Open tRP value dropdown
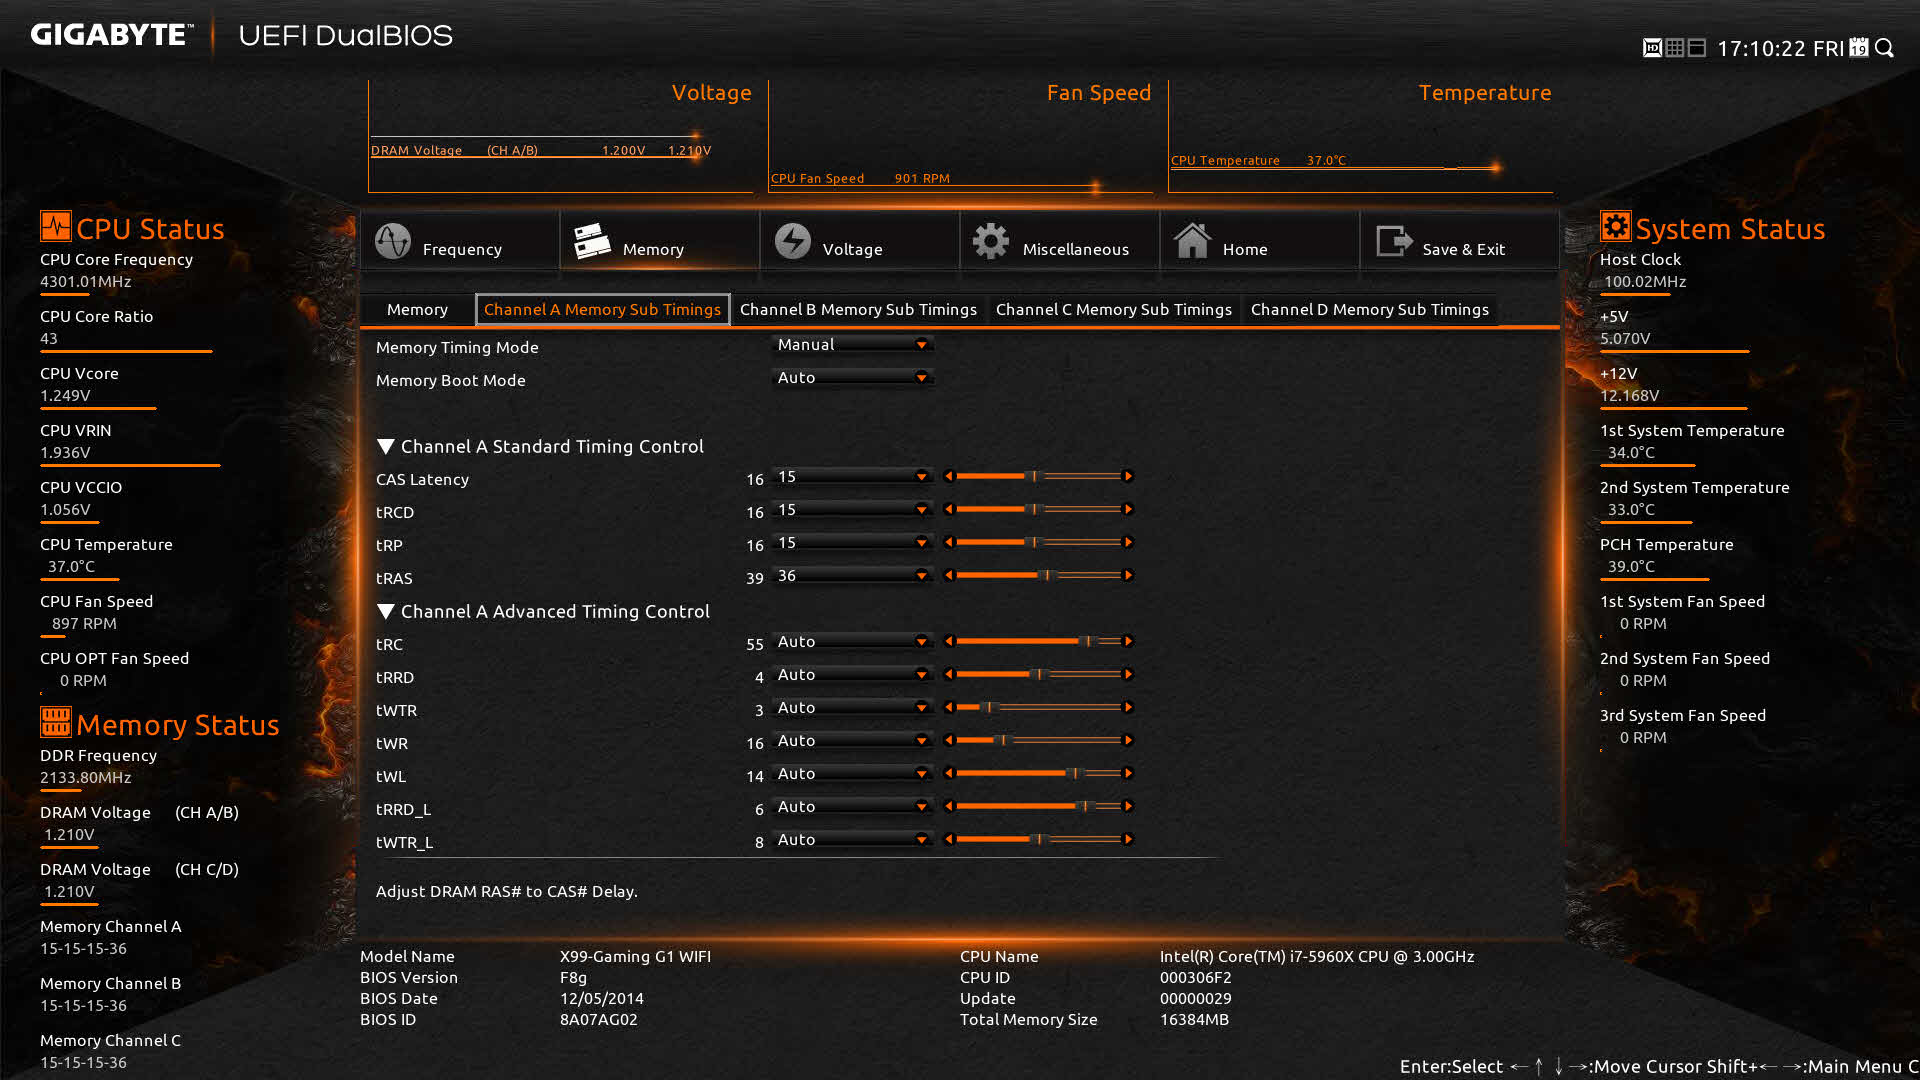The width and height of the screenshot is (1920, 1080). [x=853, y=542]
